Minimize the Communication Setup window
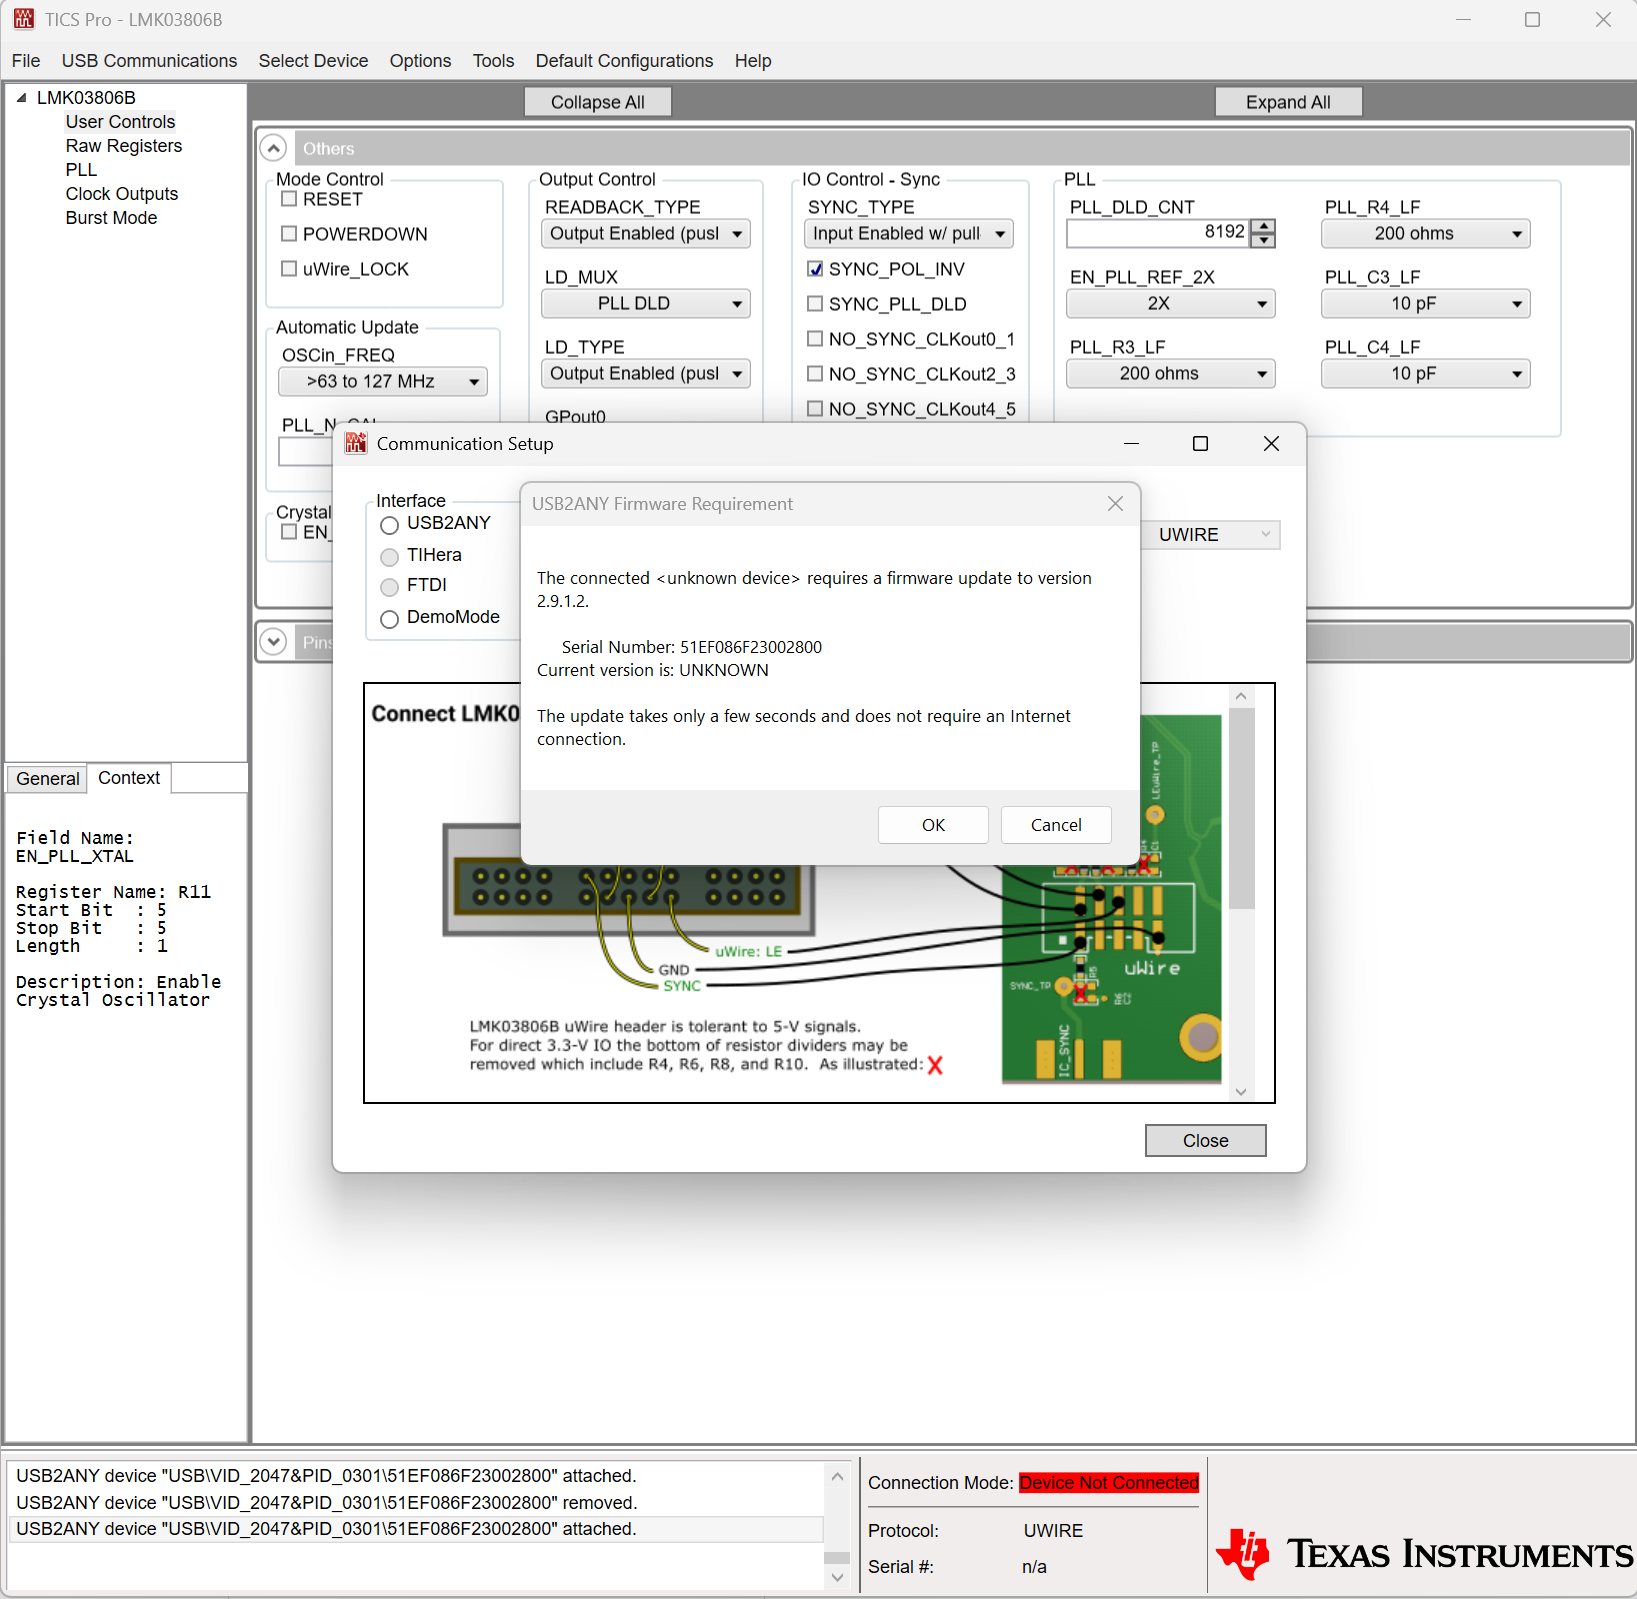This screenshot has width=1637, height=1599. click(x=1131, y=443)
